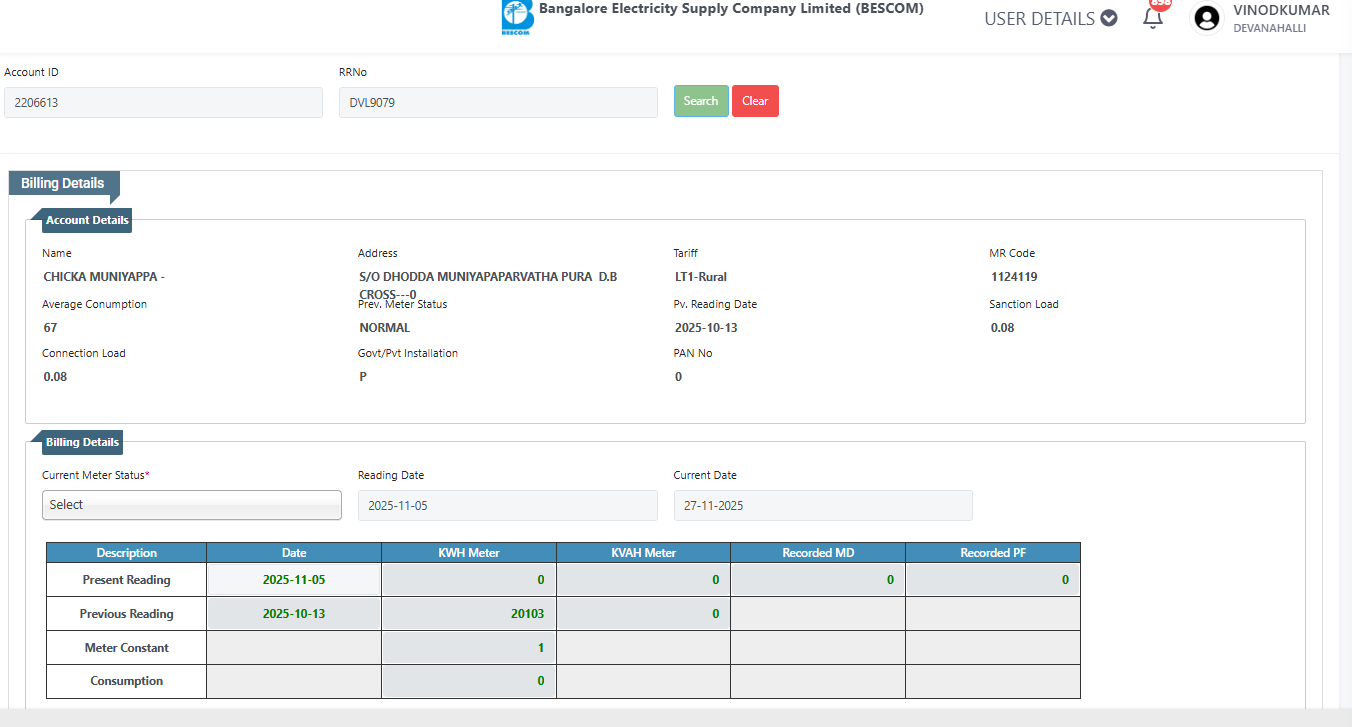The height and width of the screenshot is (727, 1352).
Task: Click the Present Reading date cell
Action: coord(294,580)
